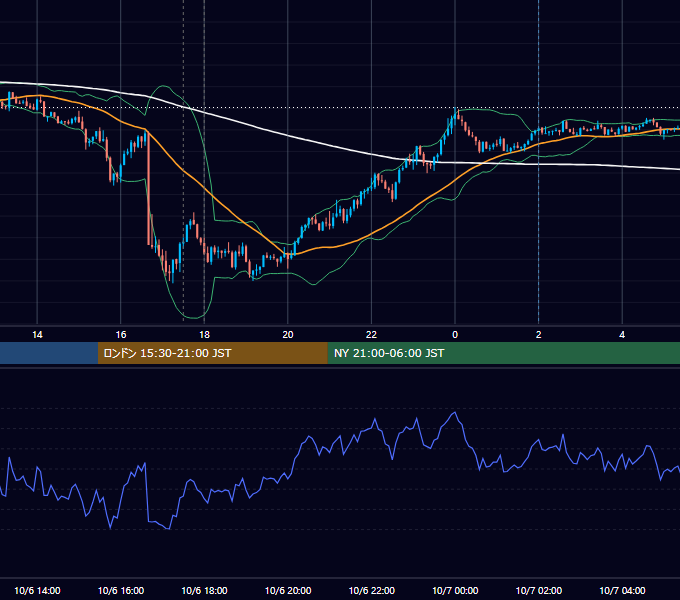
Task: Select the 14 hour axis label
Action: 37,335
